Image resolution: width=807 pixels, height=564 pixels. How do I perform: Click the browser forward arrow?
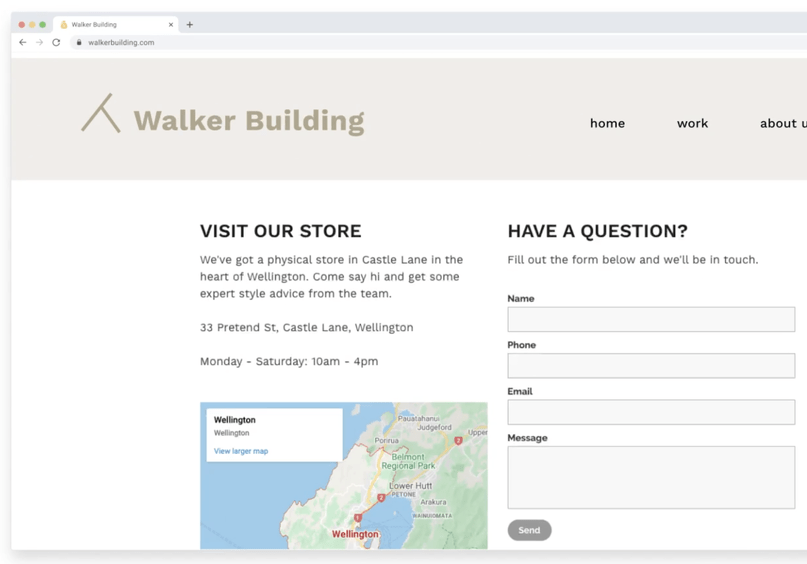point(39,43)
